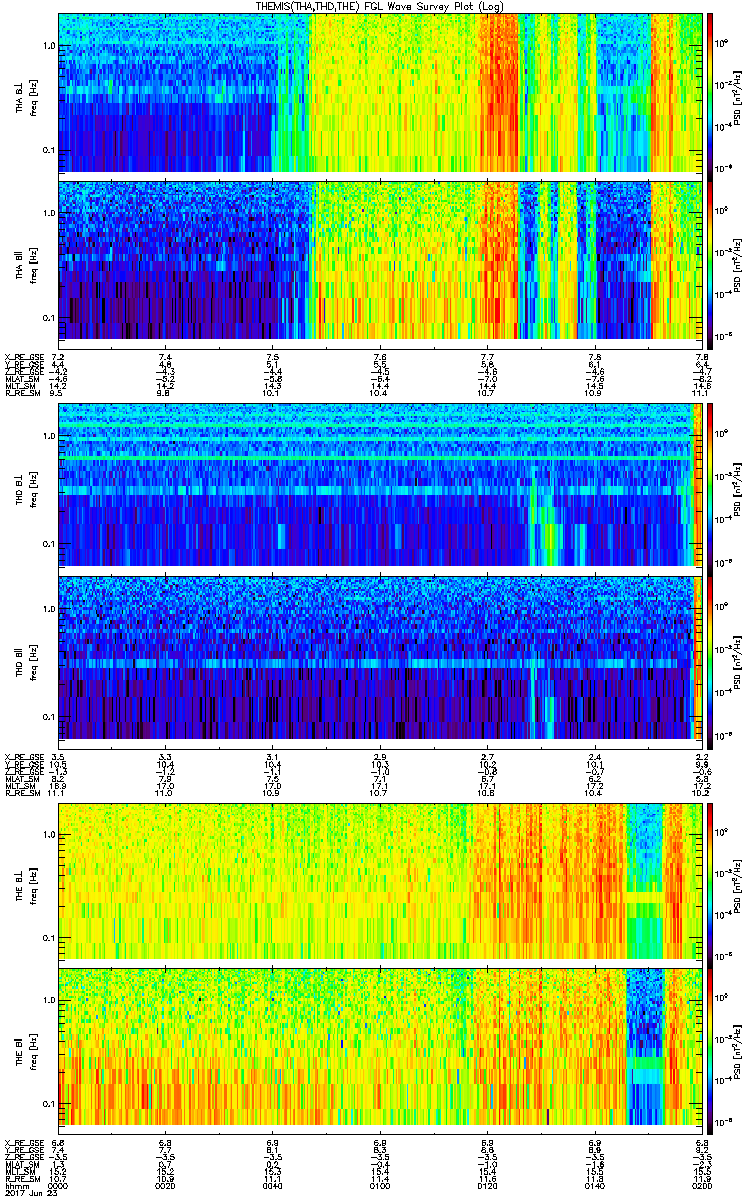The image size is (750, 1200).
Task: Click the PSD color bar beside THA top panel
Action: pyautogui.click(x=710, y=92)
